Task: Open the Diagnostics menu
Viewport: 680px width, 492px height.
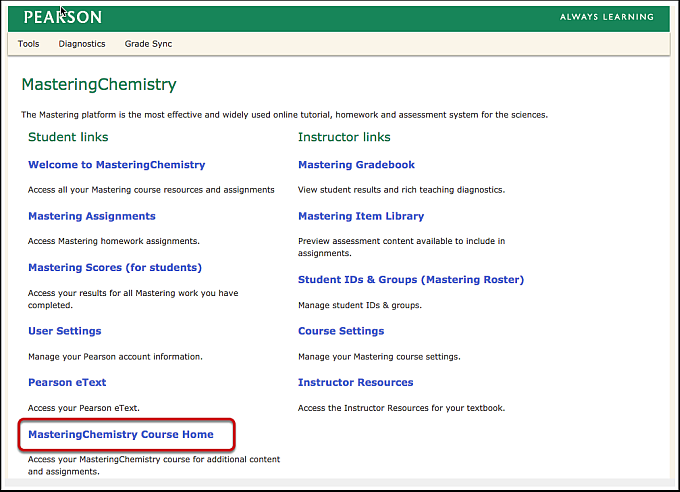Action: (x=82, y=44)
